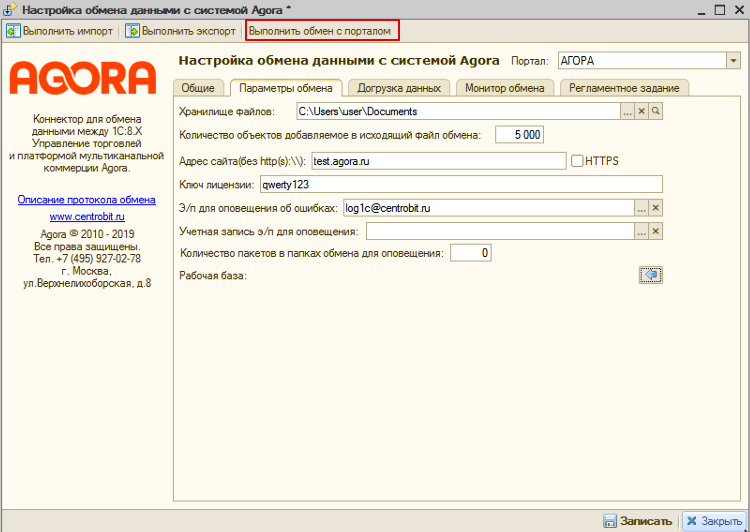This screenshot has width=750, height=532.
Task: Click the Выполнить импорт toolbar icon
Action: click(x=14, y=31)
